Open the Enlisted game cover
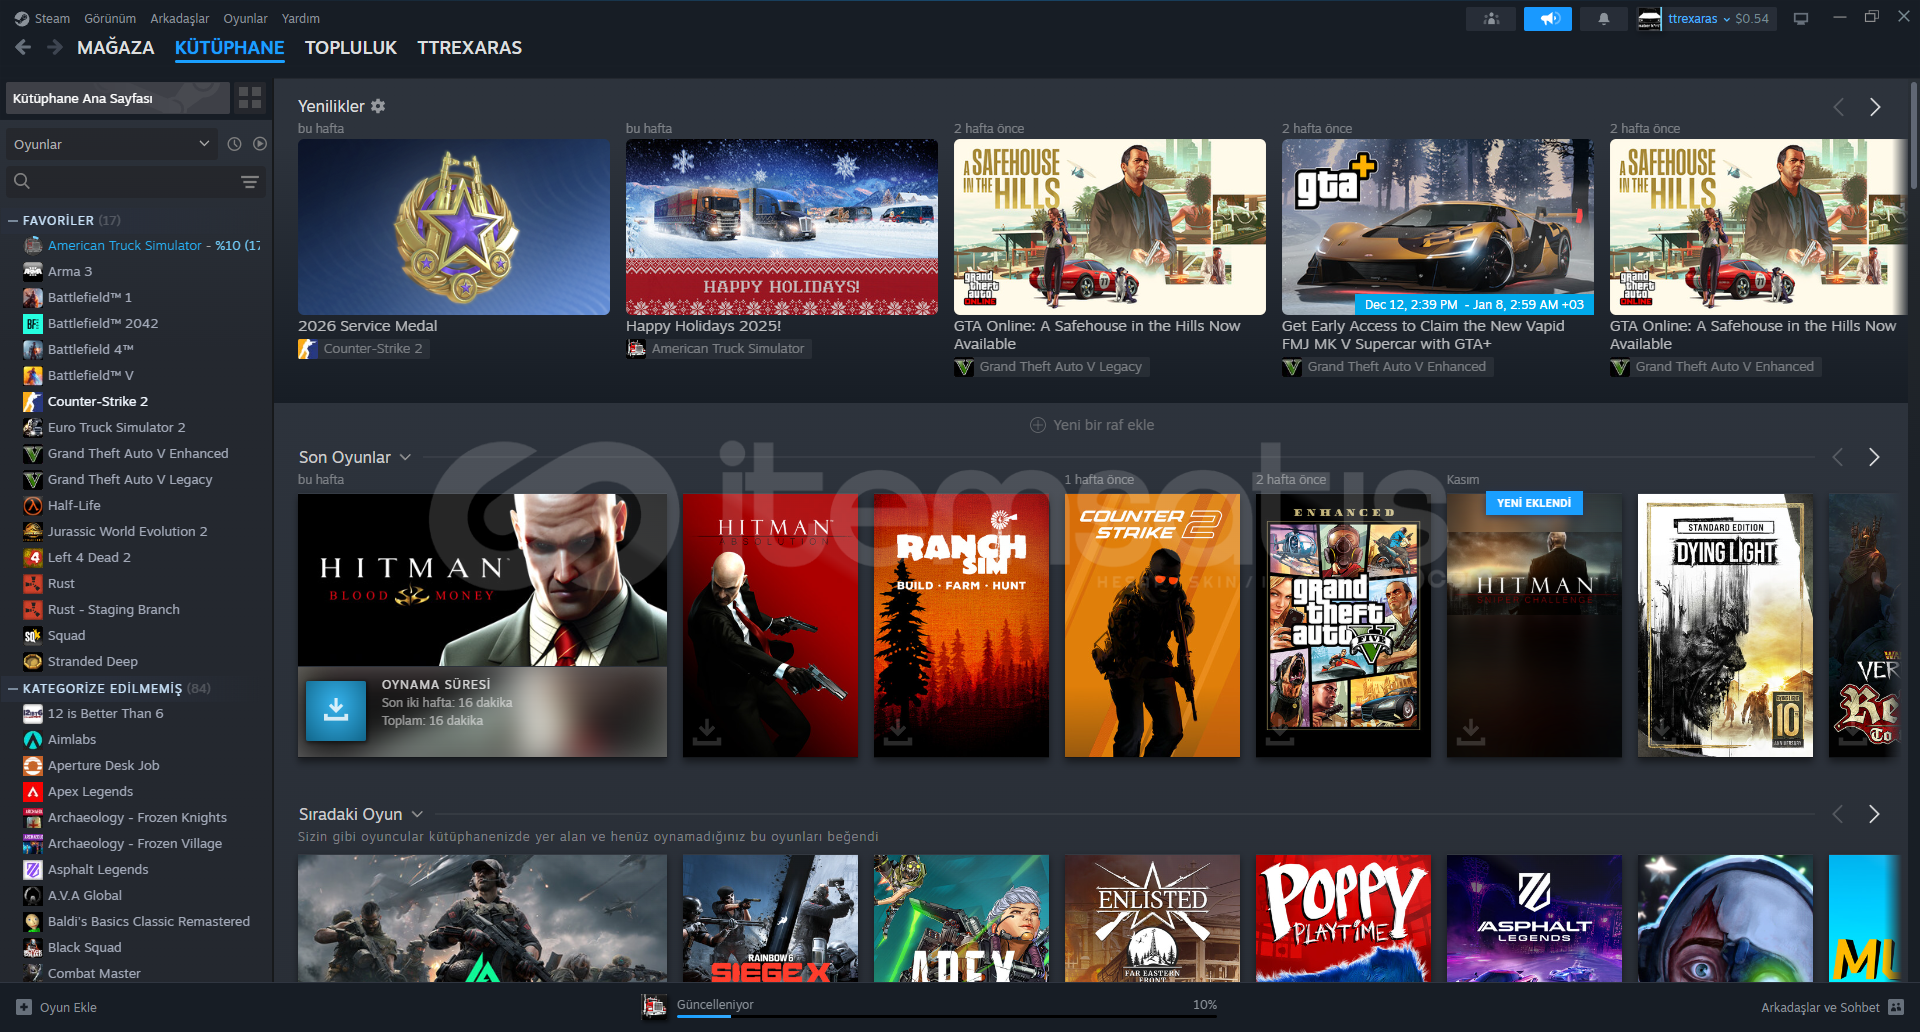Viewport: 1920px width, 1032px height. [x=1152, y=918]
